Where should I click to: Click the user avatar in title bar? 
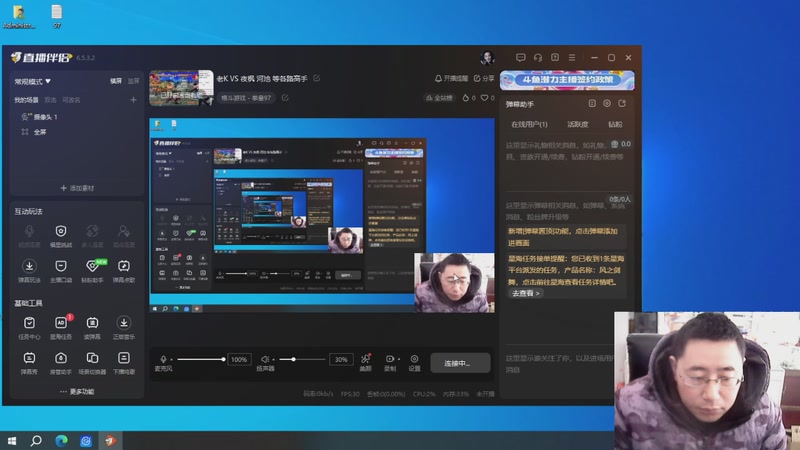pos(487,58)
